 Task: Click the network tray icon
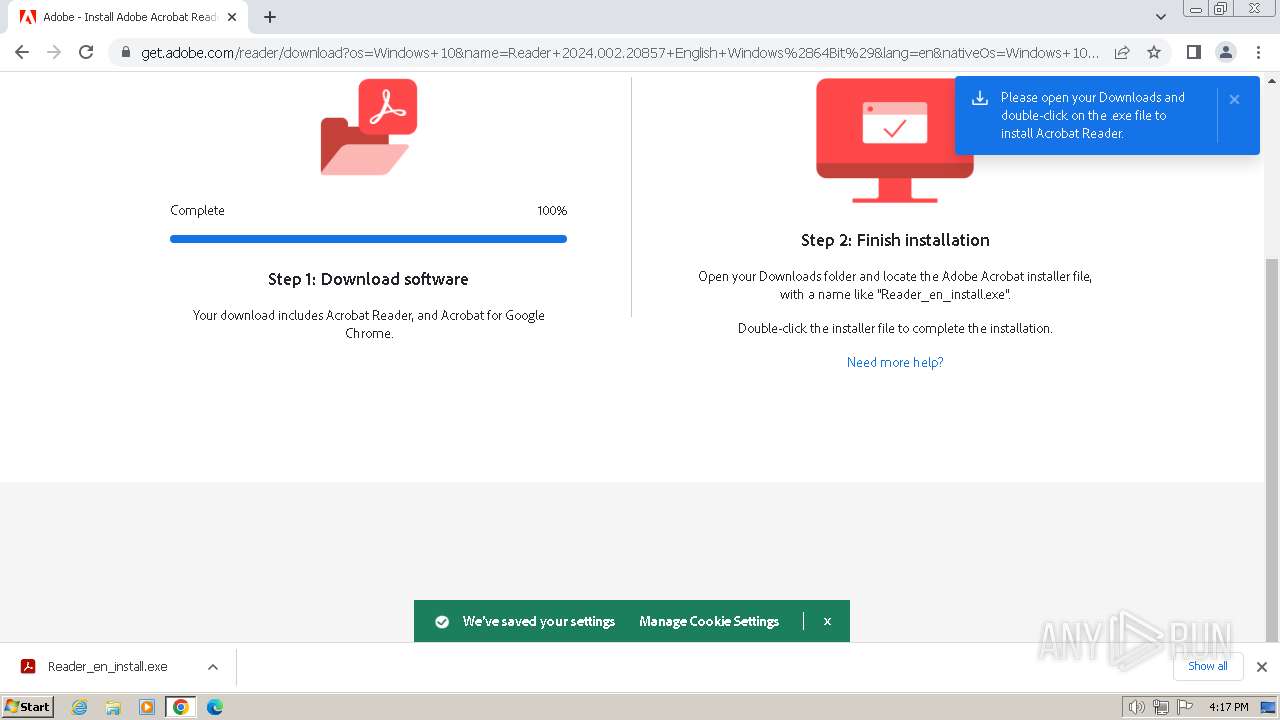click(x=1160, y=707)
